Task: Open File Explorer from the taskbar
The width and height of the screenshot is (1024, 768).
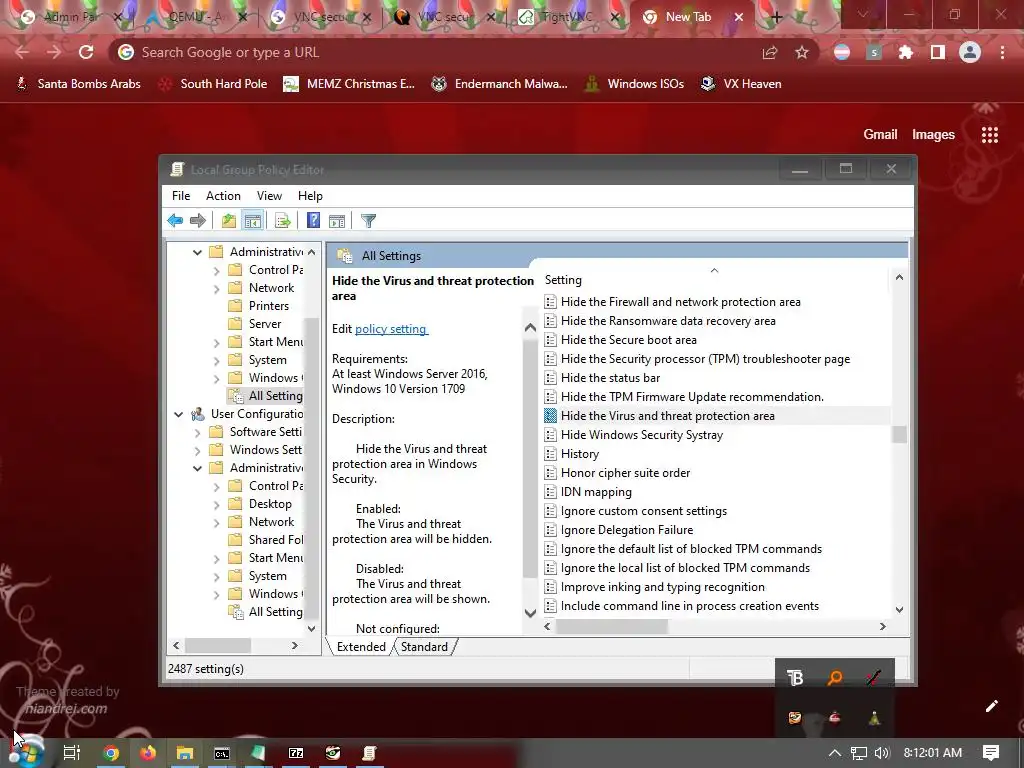Action: tap(185, 753)
